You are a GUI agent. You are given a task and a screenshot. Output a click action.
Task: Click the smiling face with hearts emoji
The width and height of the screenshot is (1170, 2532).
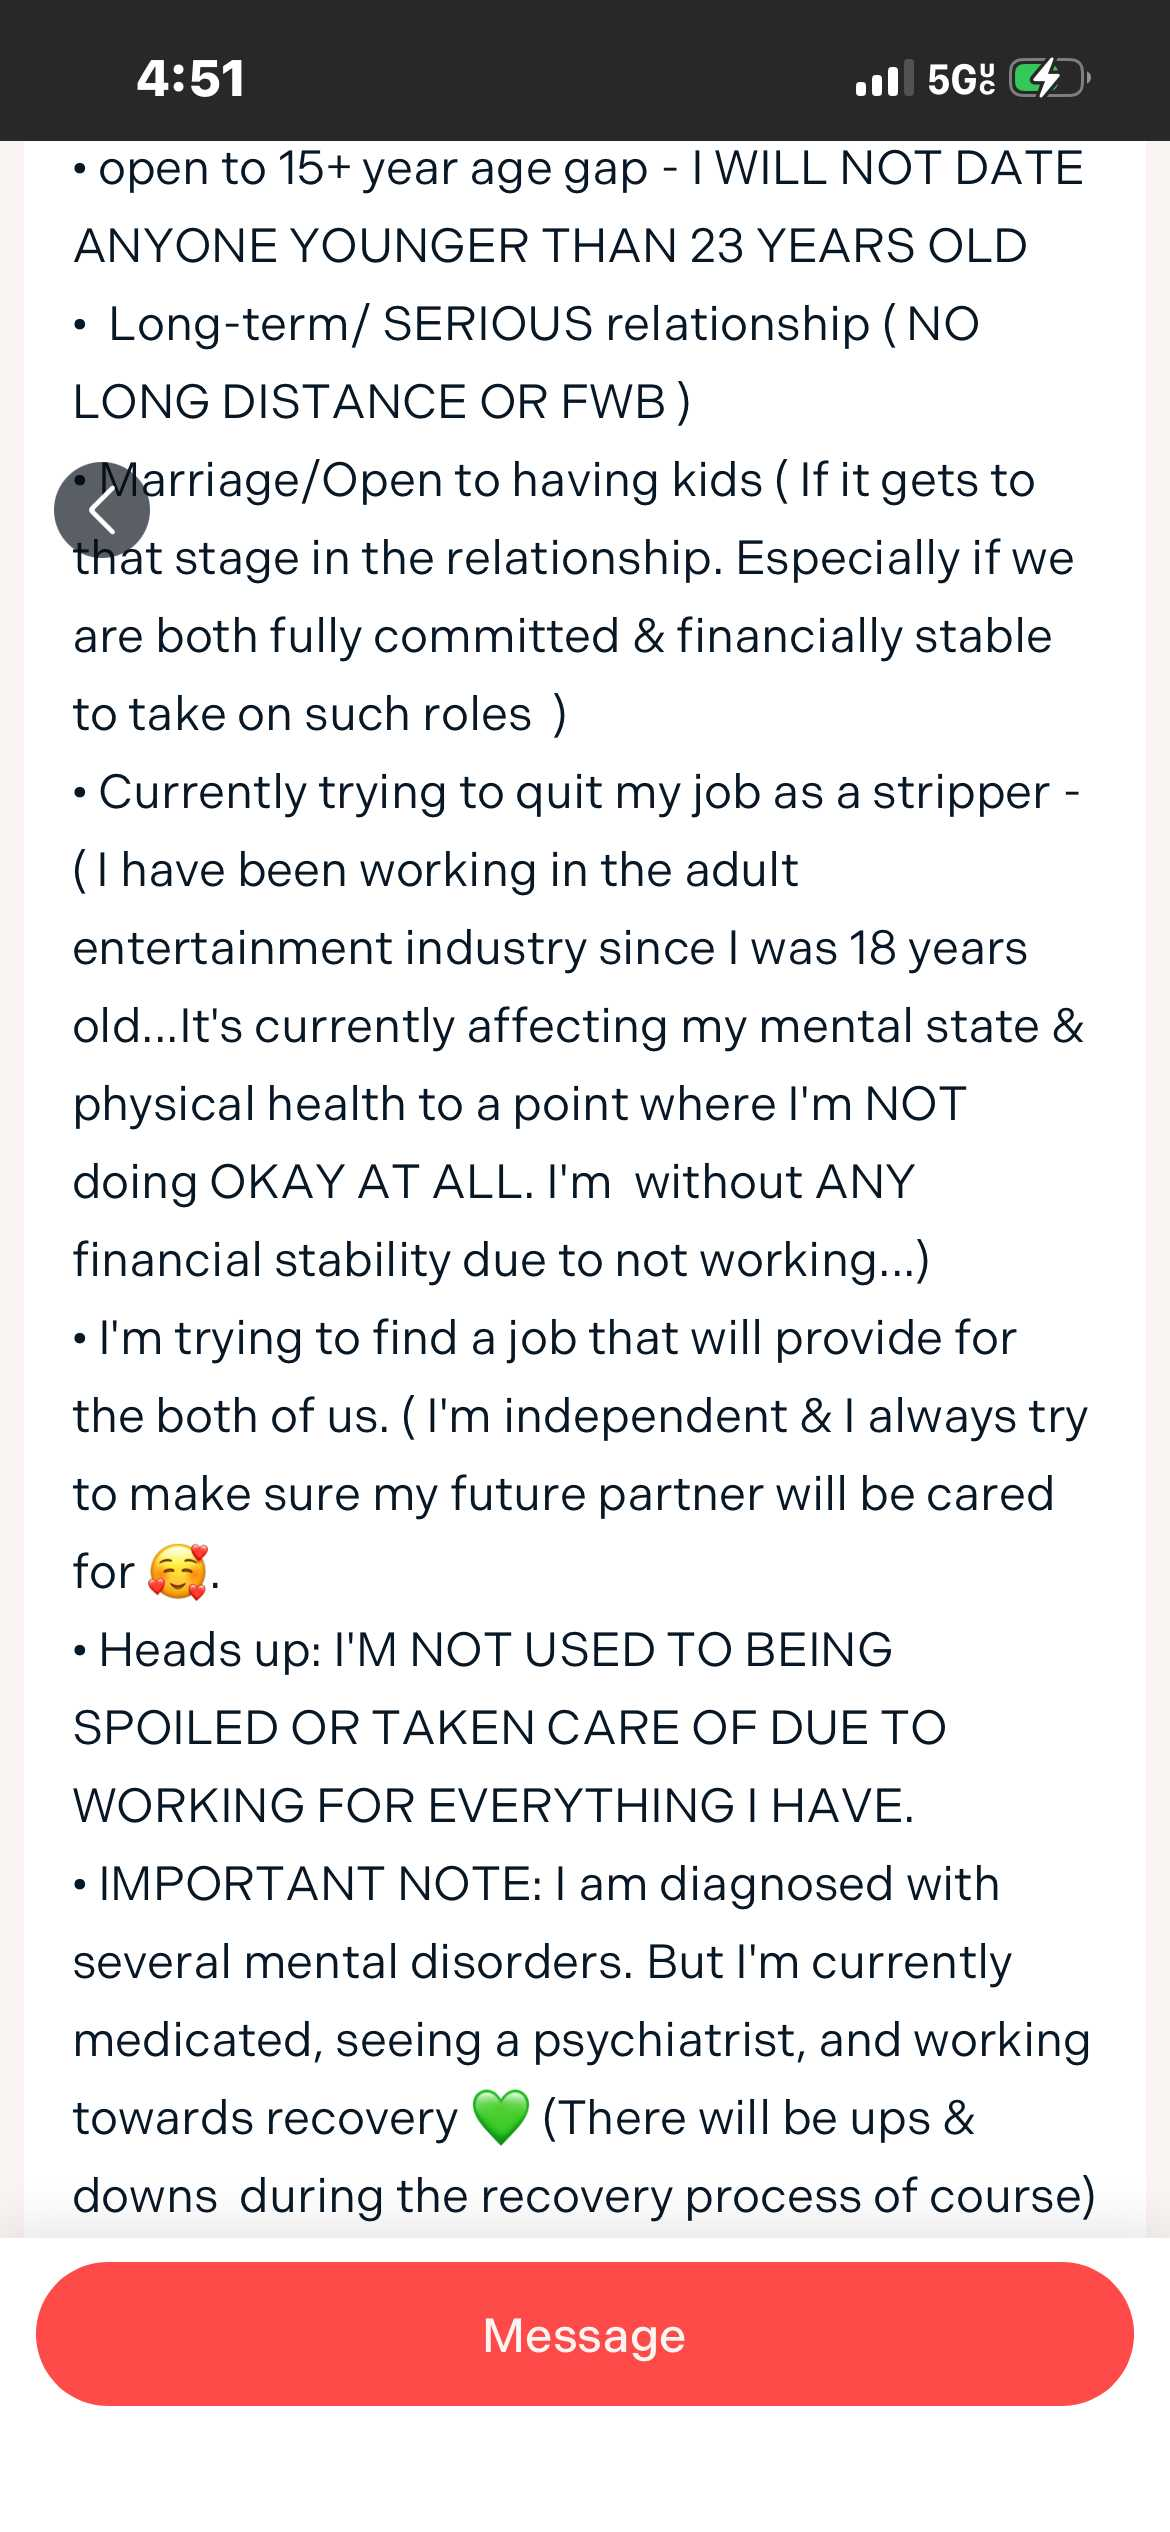[x=178, y=1571]
